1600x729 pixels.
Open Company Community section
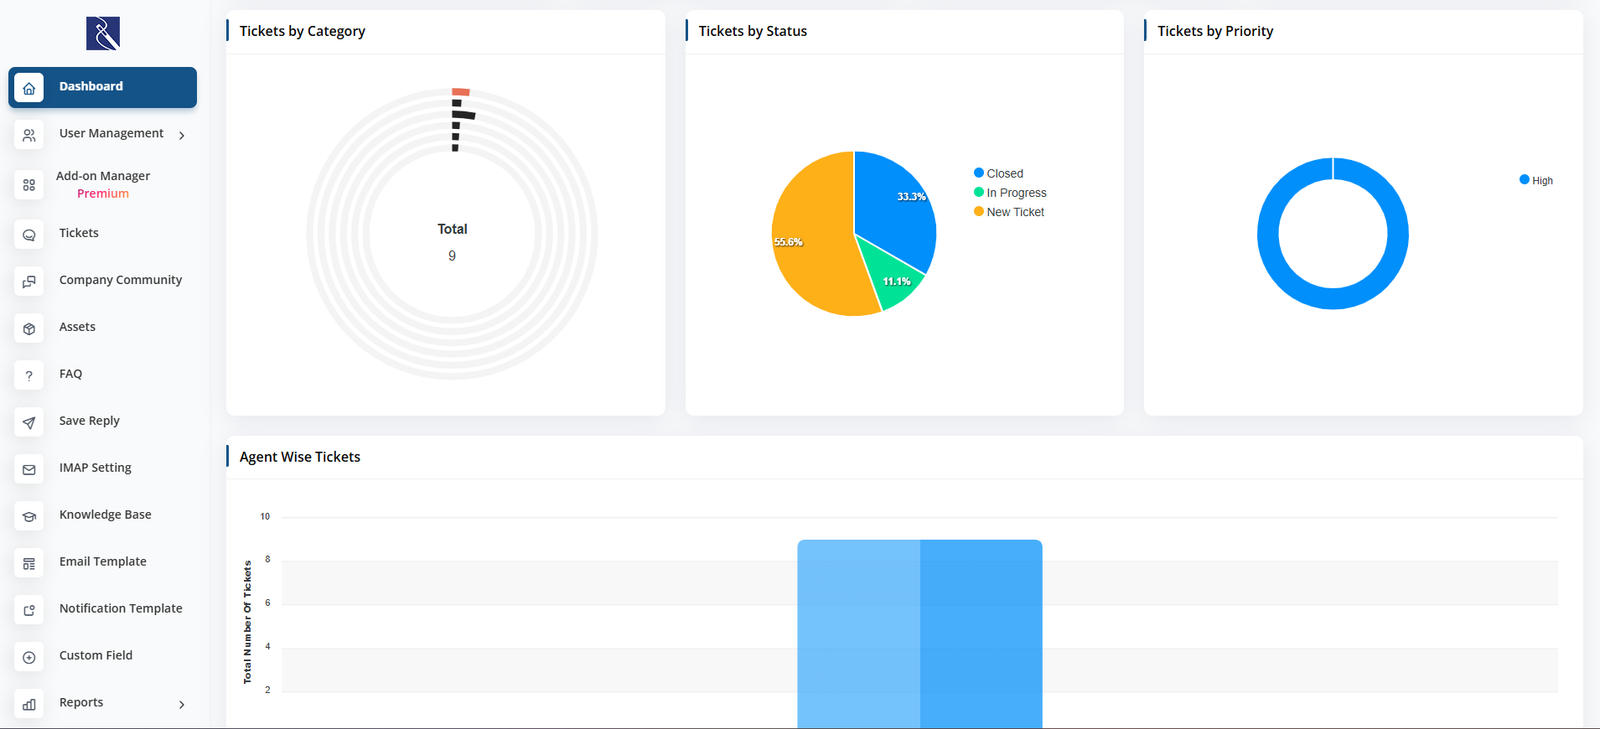pyautogui.click(x=120, y=280)
